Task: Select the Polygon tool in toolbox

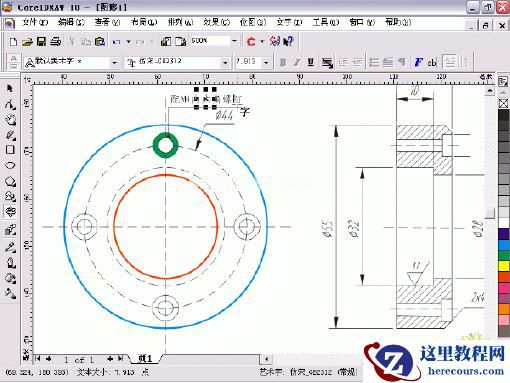Action: [x=10, y=182]
